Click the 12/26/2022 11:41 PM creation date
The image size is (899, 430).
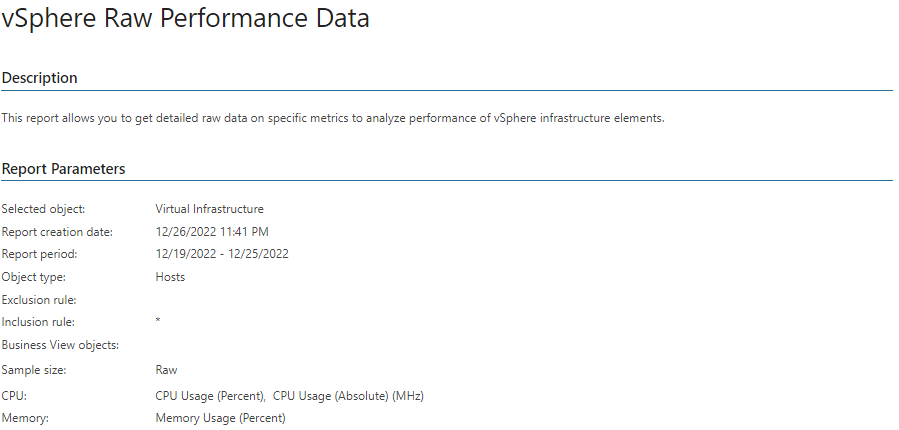[x=212, y=232]
